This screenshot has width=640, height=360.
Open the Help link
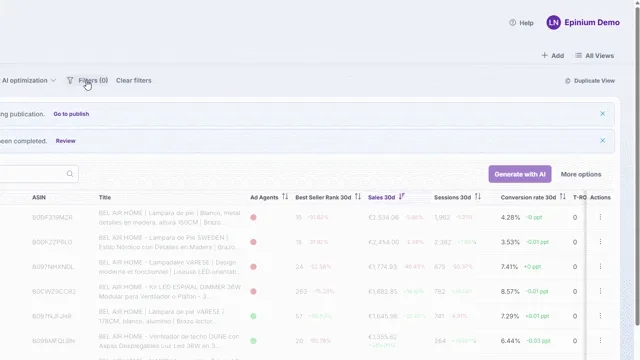click(521, 23)
